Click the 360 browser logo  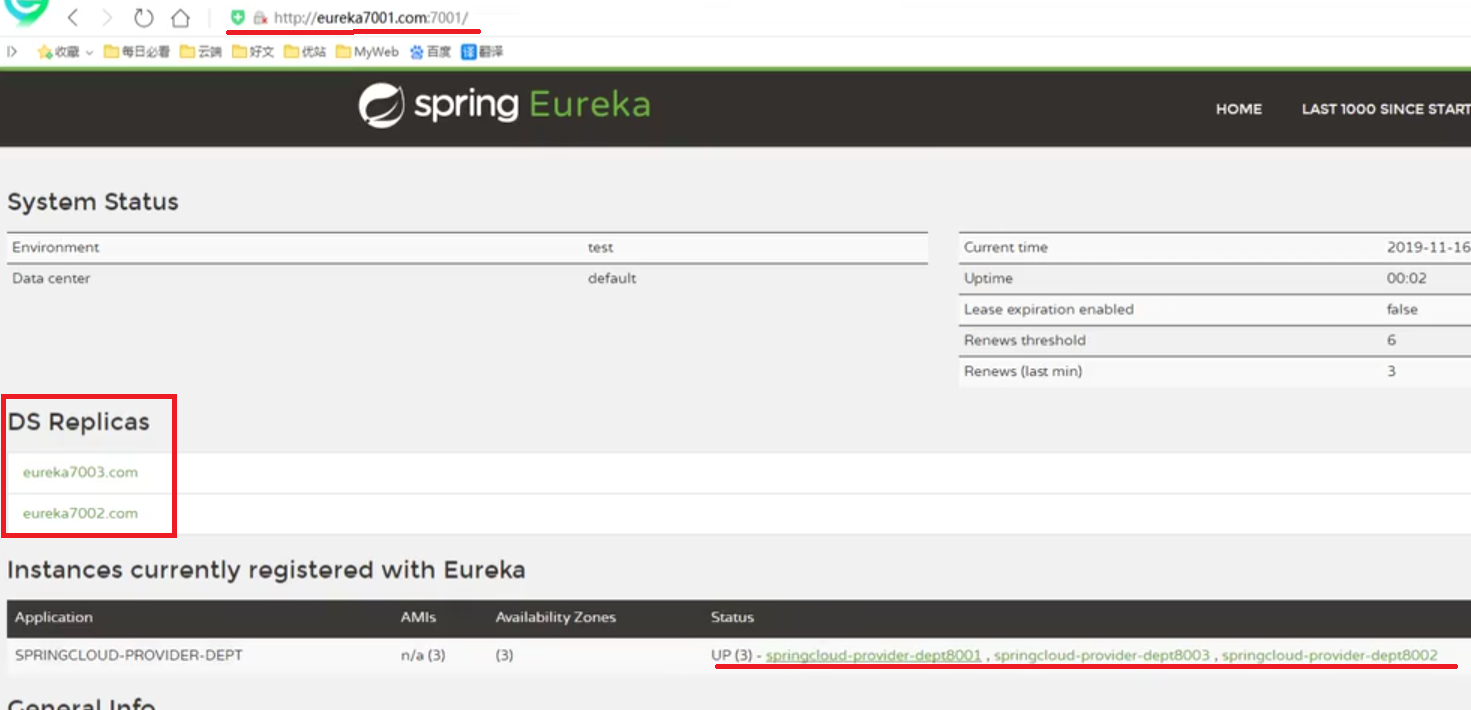[x=26, y=12]
